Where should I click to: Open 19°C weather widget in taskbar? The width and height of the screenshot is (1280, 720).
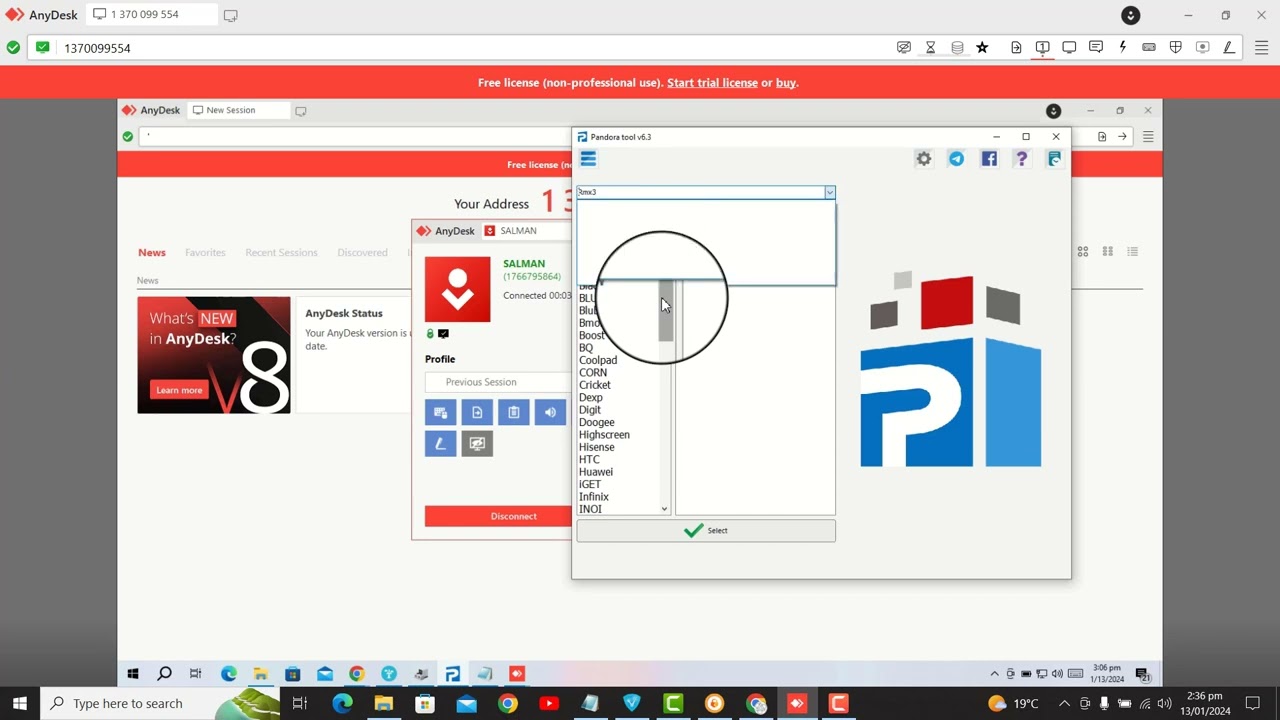coord(1014,704)
